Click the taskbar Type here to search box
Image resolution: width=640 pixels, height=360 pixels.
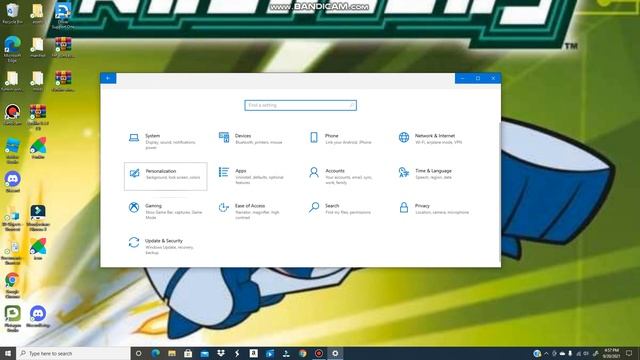73,353
